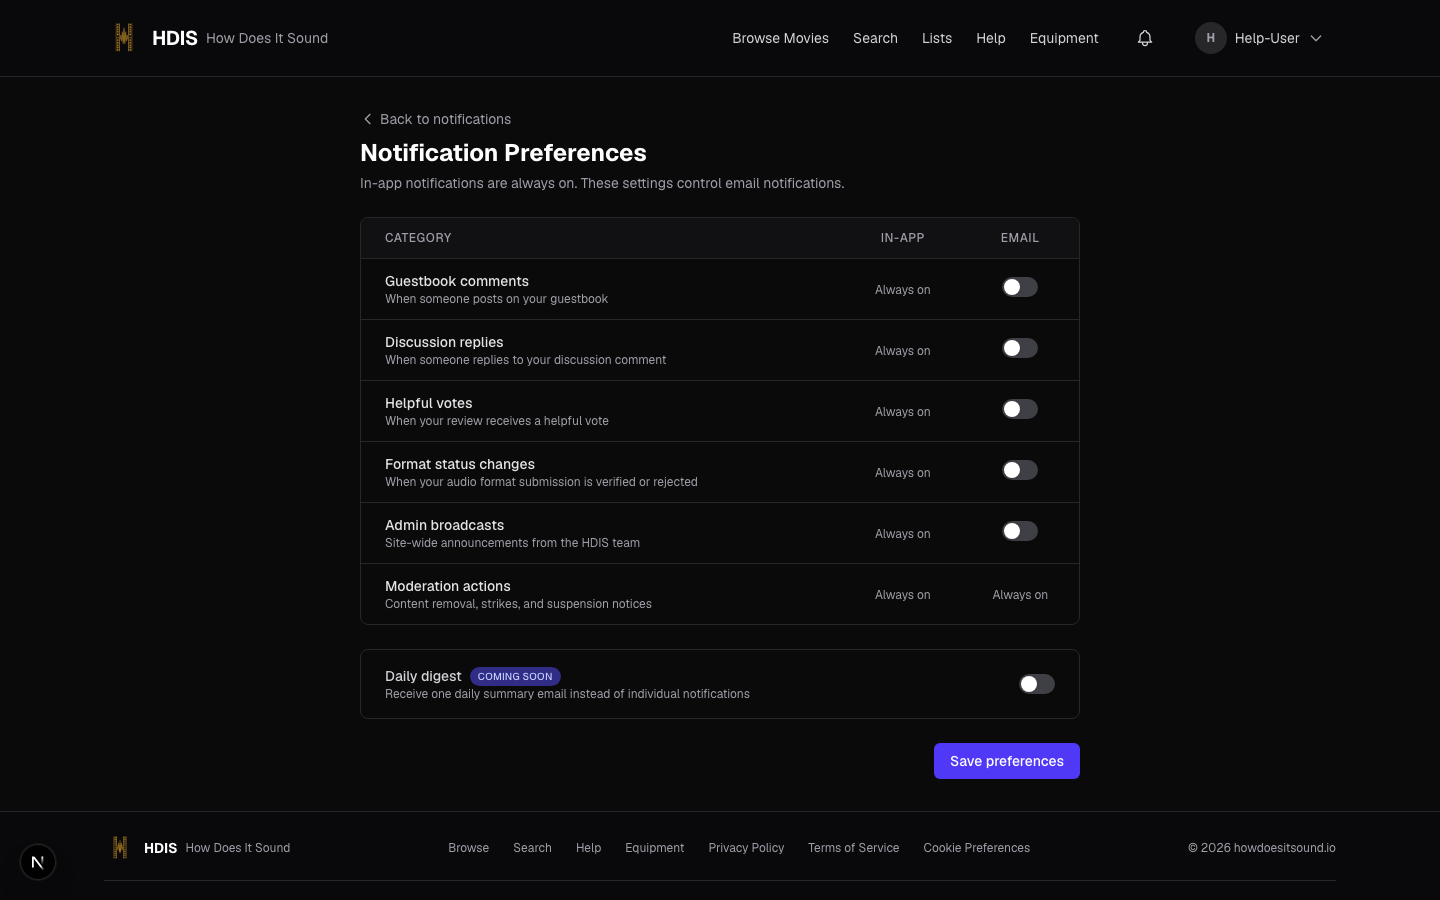The height and width of the screenshot is (900, 1440).
Task: Open the notifications bell icon
Action: [x=1145, y=38]
